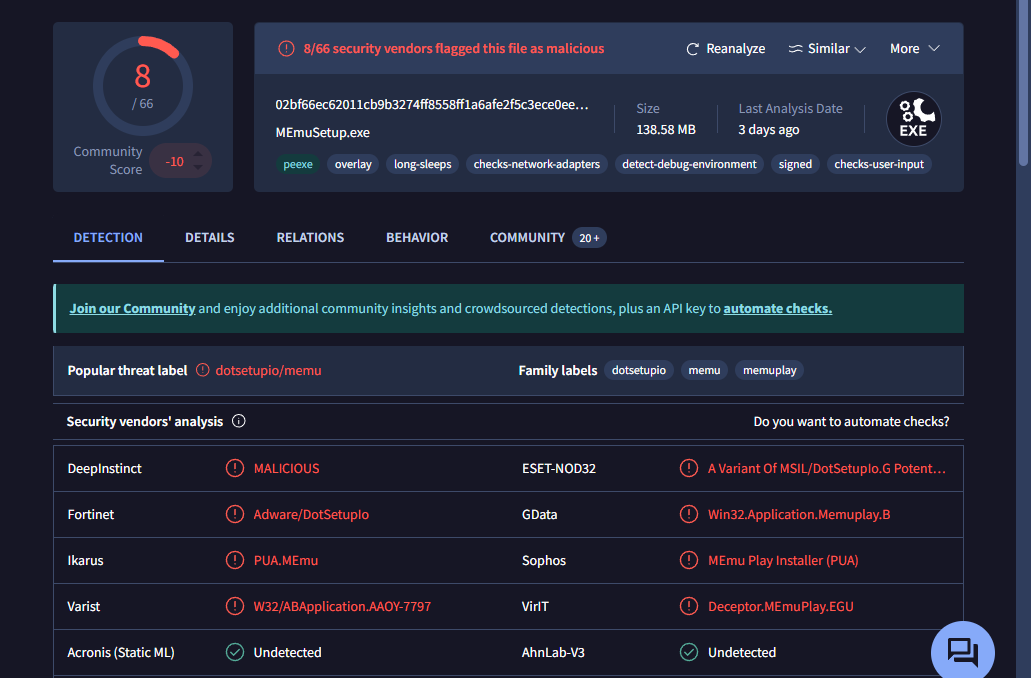Click the alert icon in the malicious banner

pos(286,48)
